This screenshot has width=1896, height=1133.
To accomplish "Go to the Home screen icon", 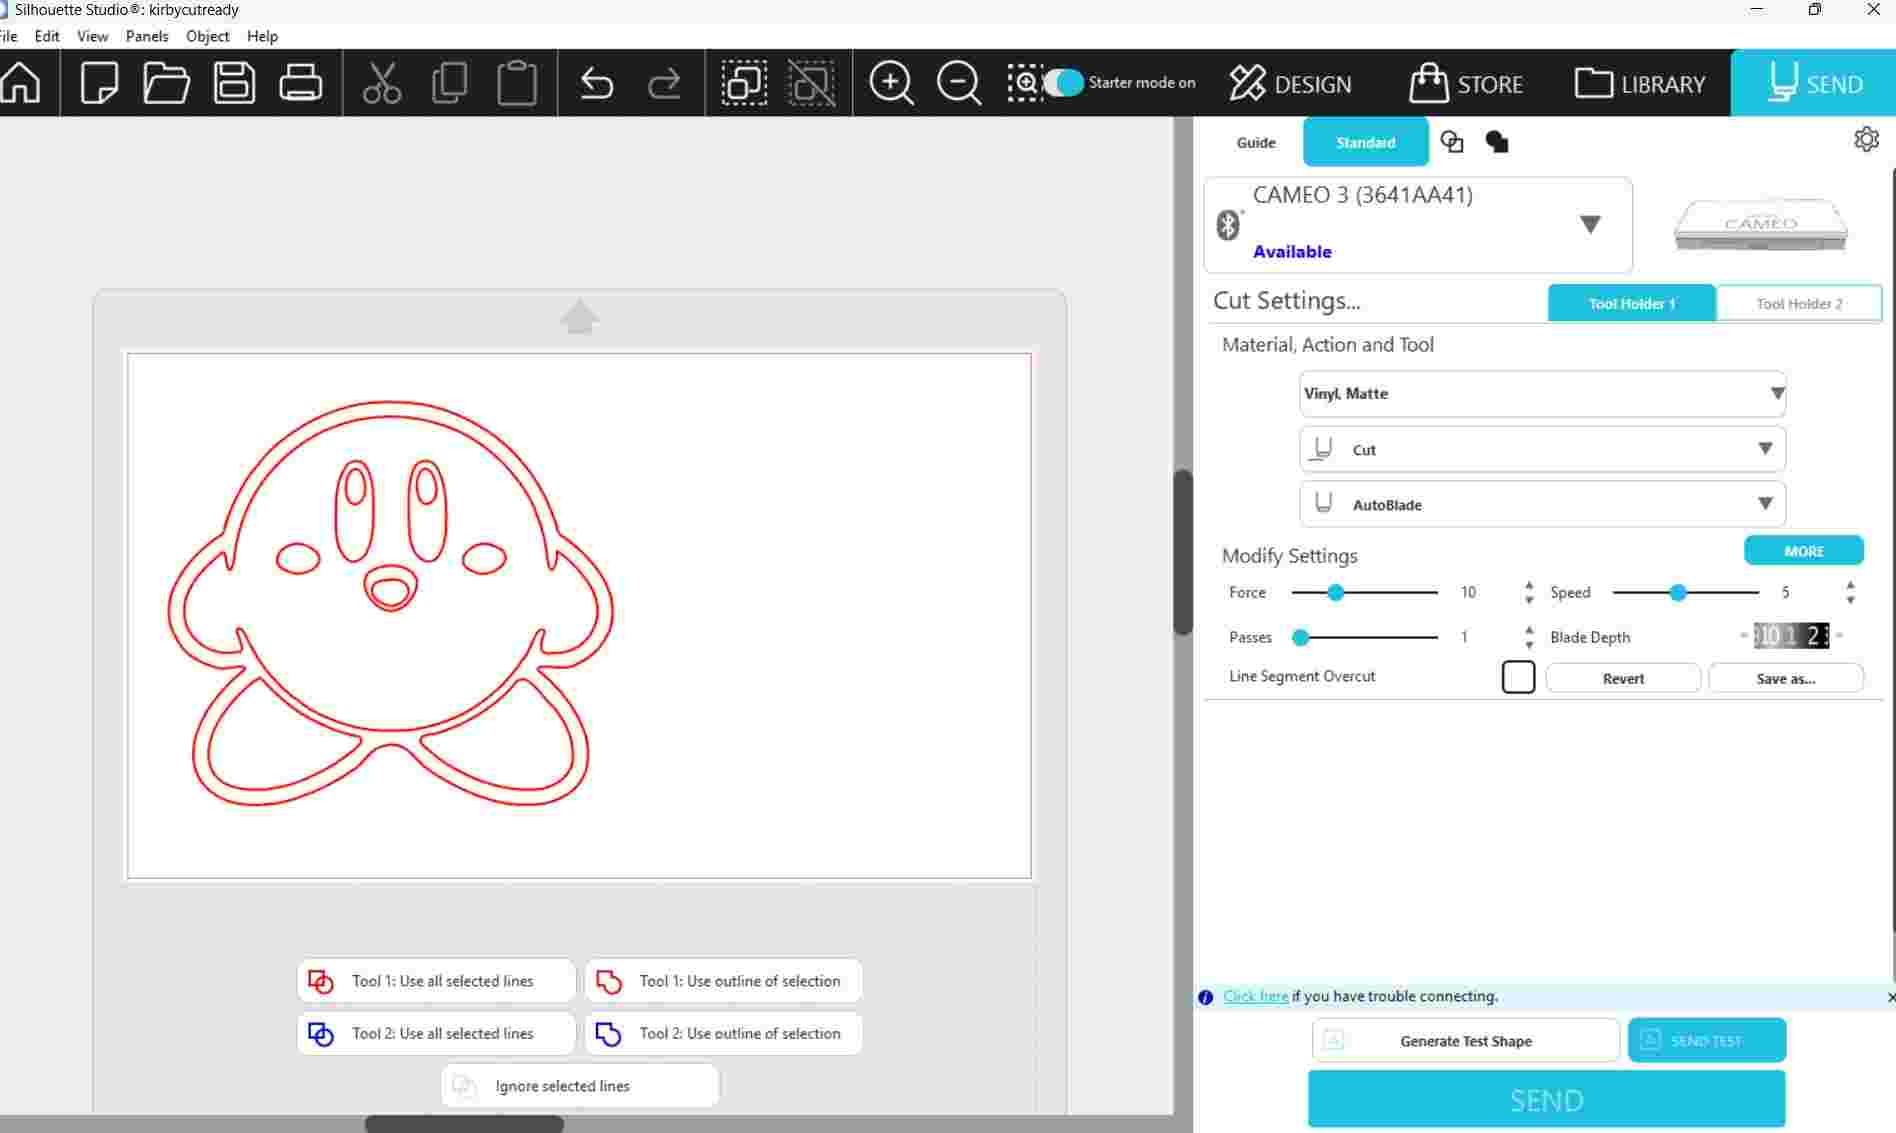I will click(20, 82).
